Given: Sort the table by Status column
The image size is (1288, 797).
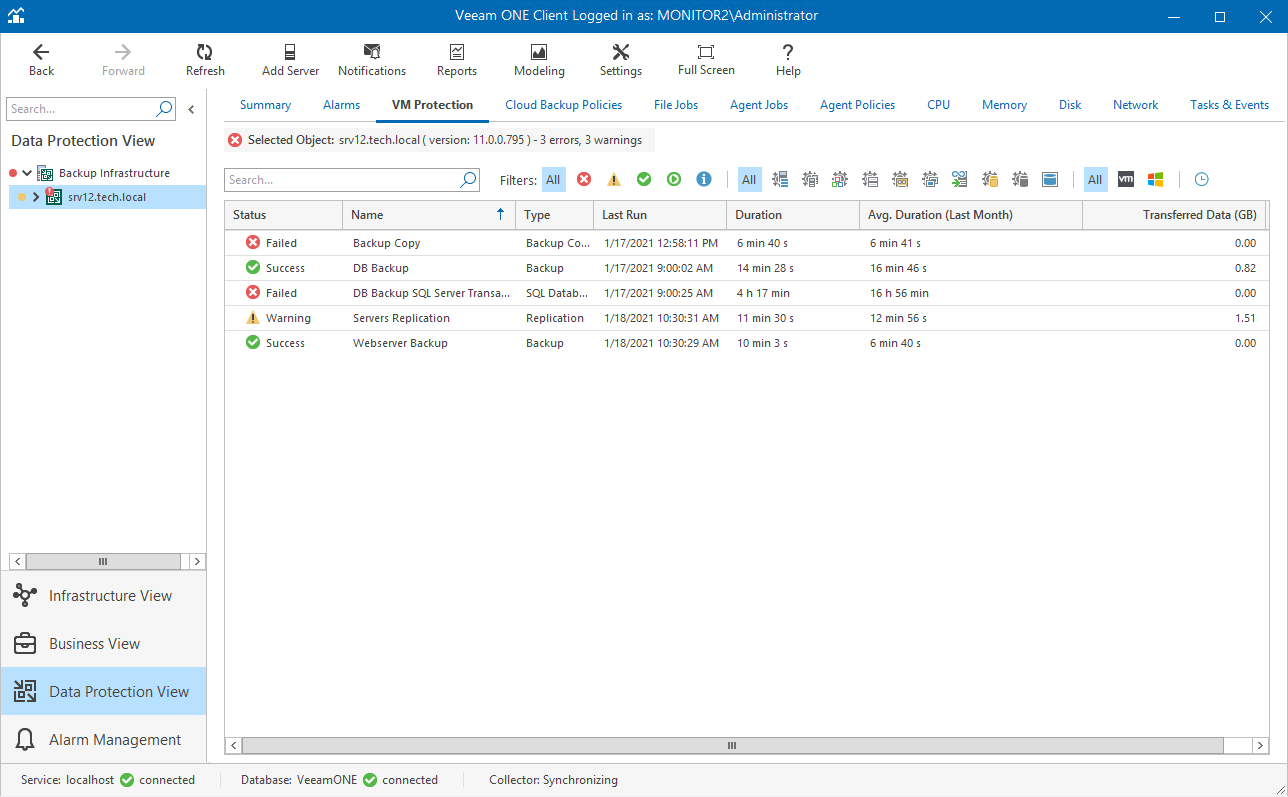Looking at the screenshot, I should (284, 215).
